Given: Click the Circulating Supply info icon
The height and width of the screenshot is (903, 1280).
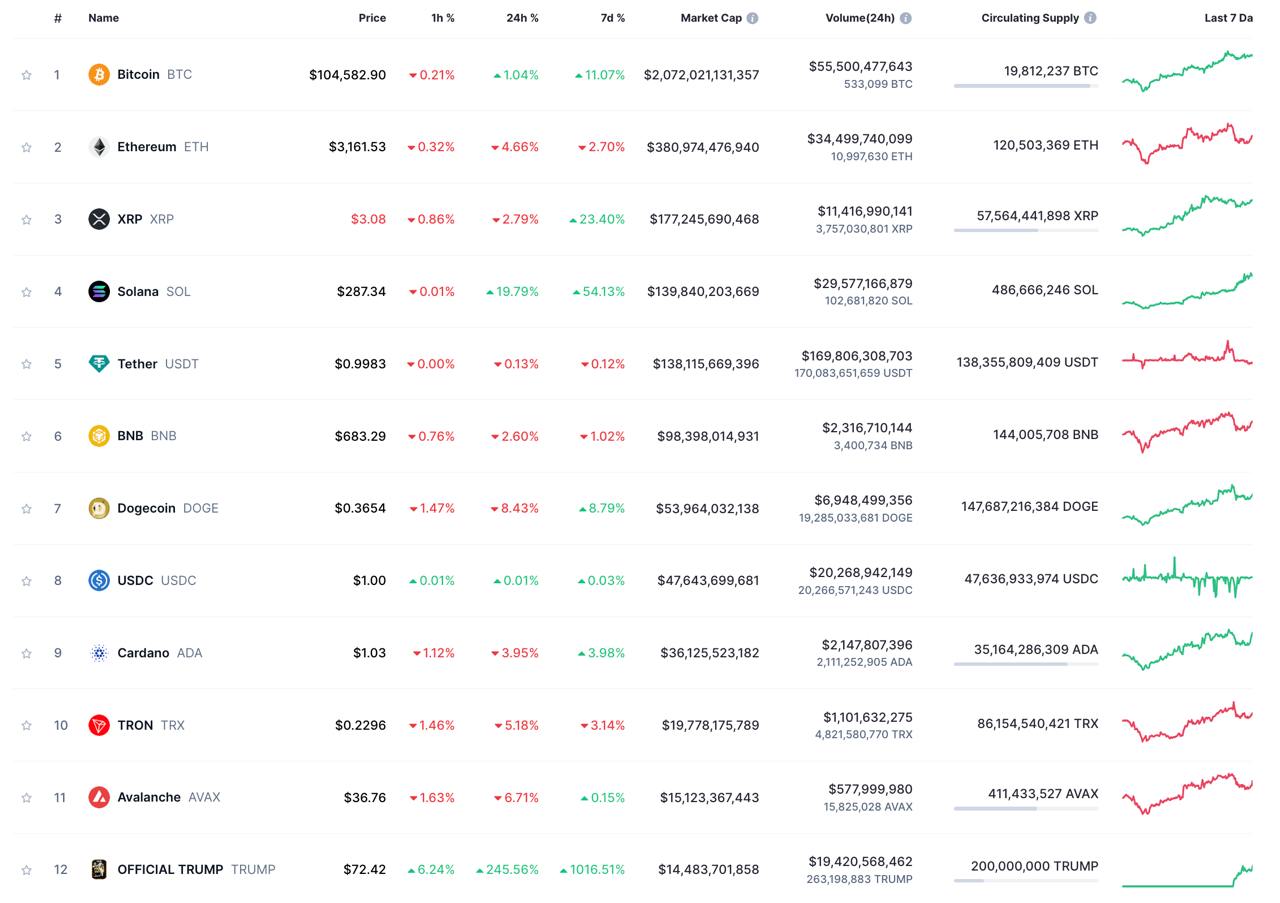Looking at the screenshot, I should 1090,18.
